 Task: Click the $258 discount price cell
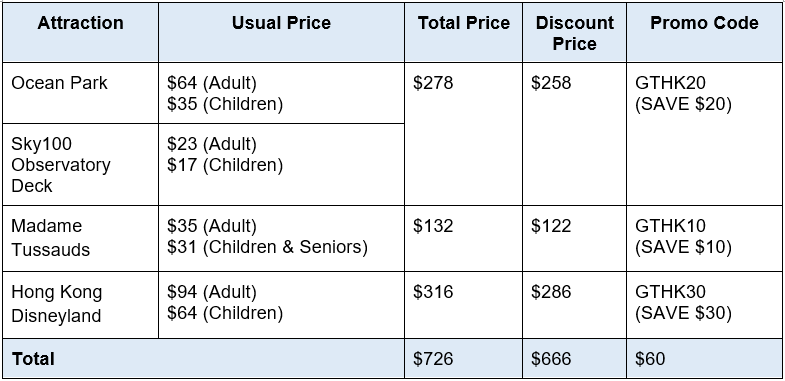(x=574, y=134)
